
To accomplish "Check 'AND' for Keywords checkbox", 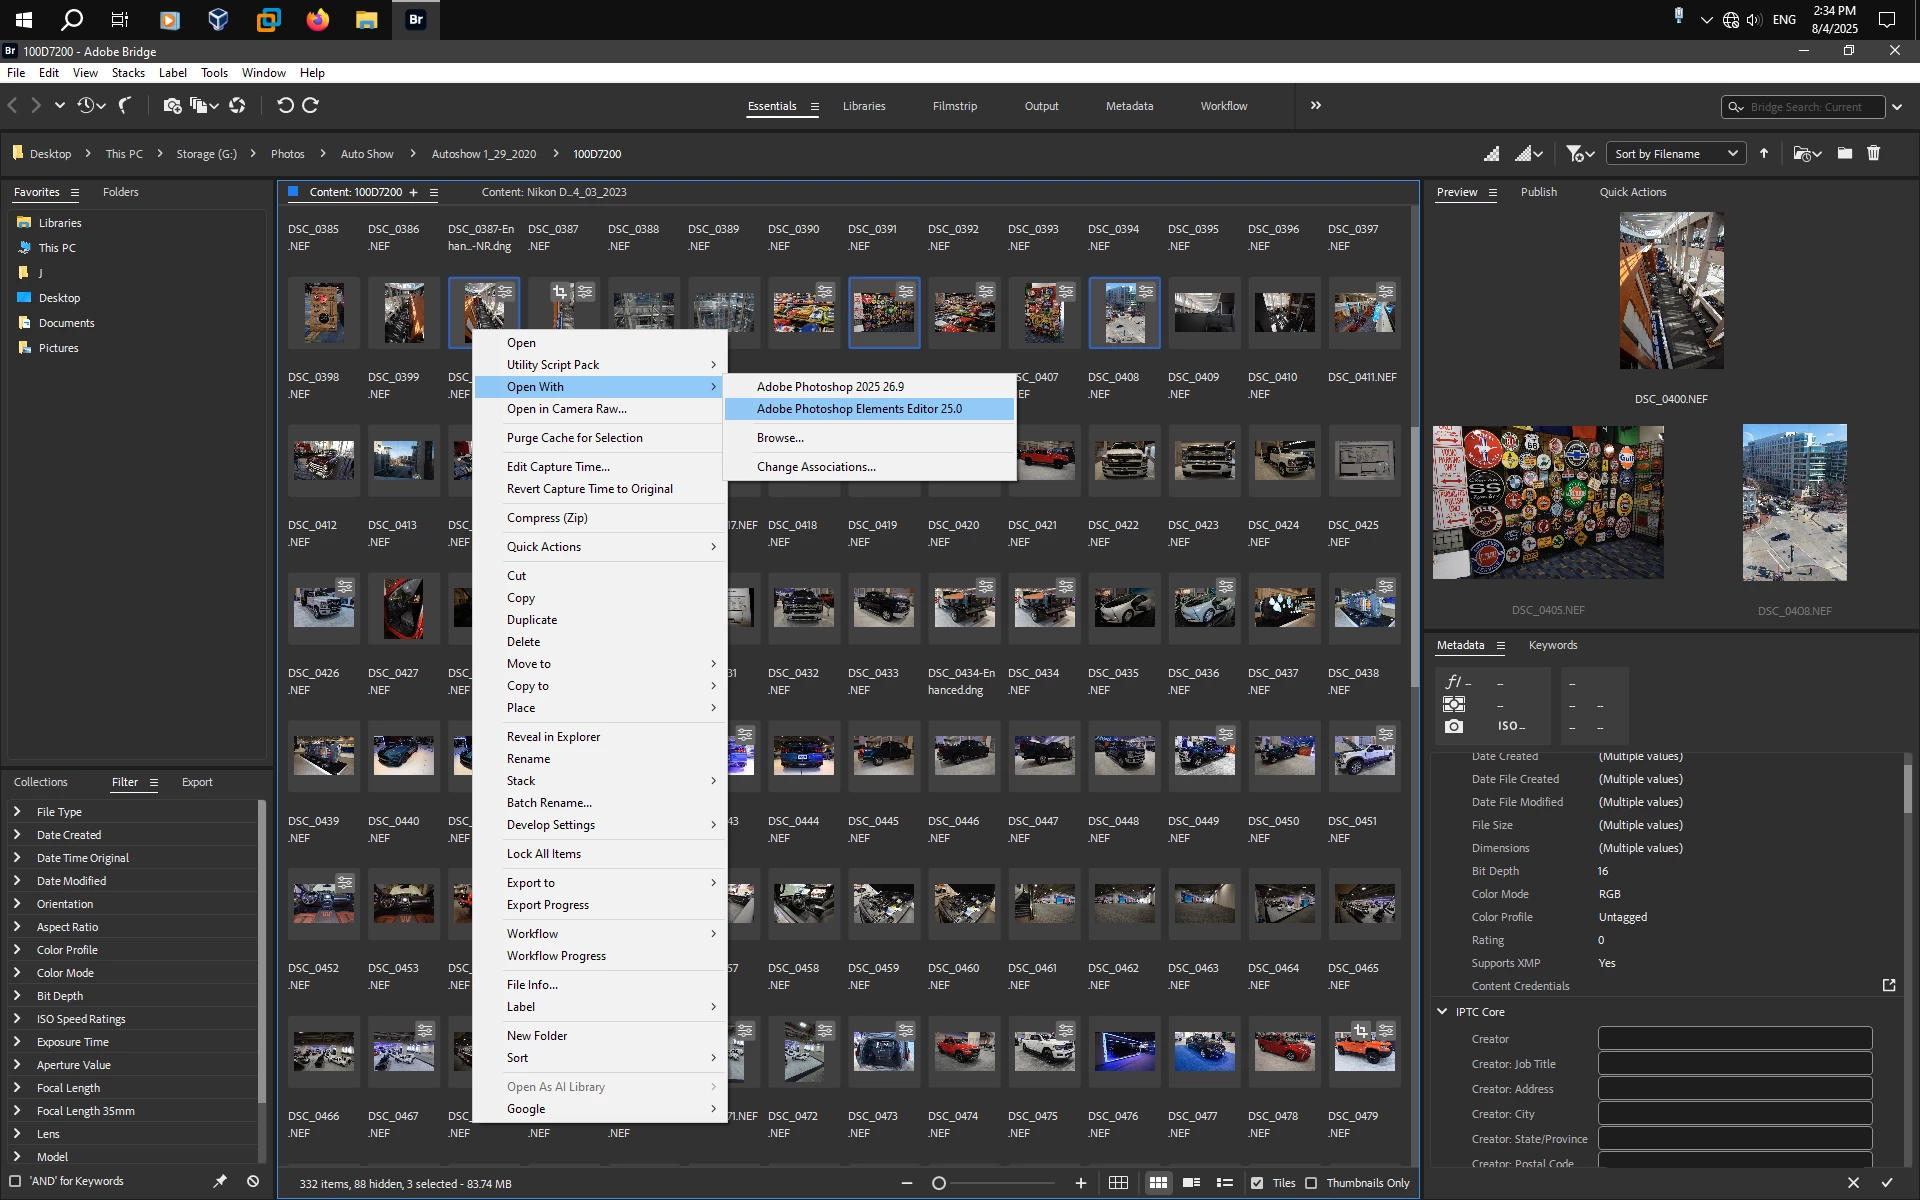I will click(x=15, y=1181).
